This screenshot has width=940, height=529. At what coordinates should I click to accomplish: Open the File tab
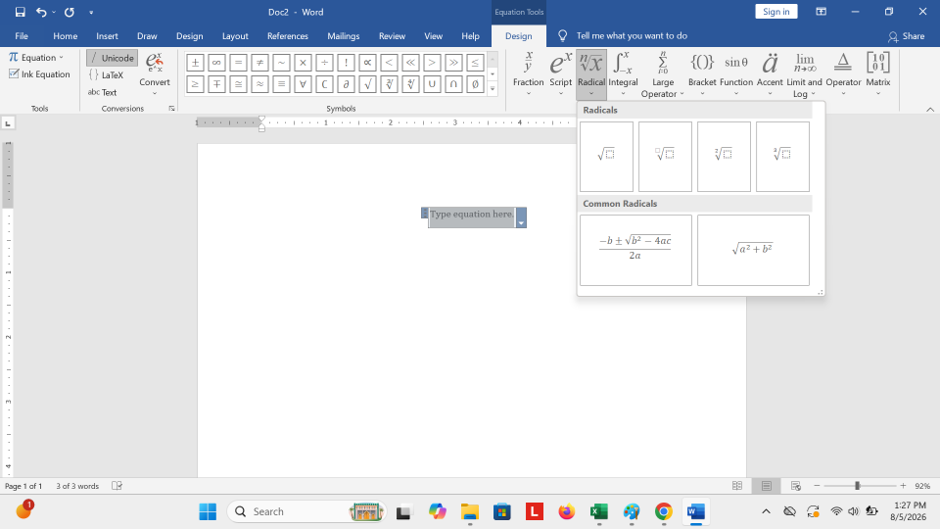(22, 36)
